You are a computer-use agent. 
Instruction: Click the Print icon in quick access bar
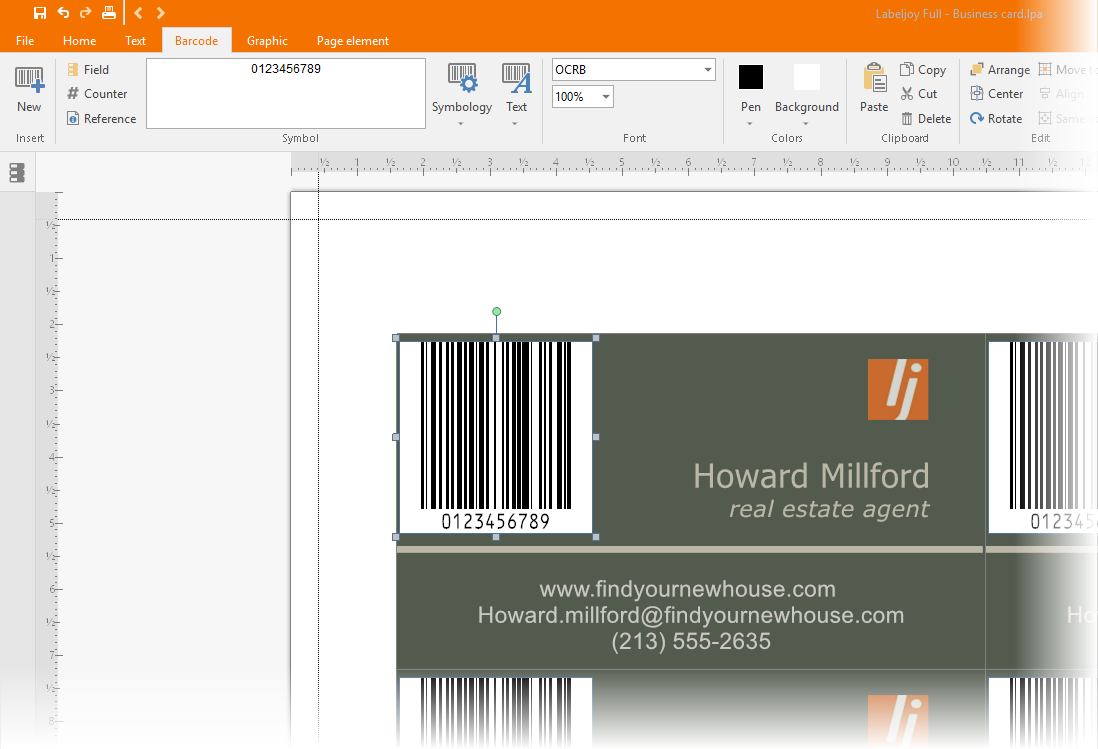[x=109, y=13]
